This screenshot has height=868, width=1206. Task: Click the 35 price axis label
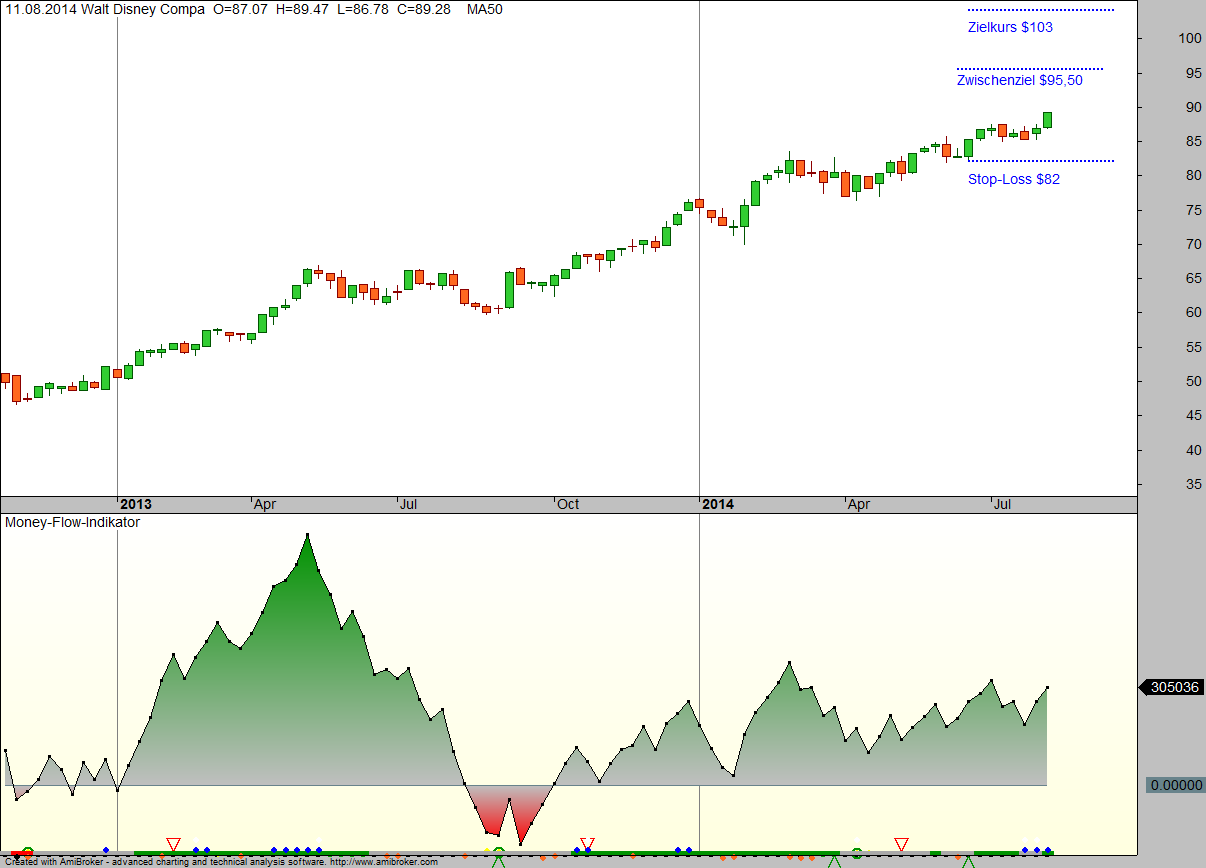[x=1194, y=484]
